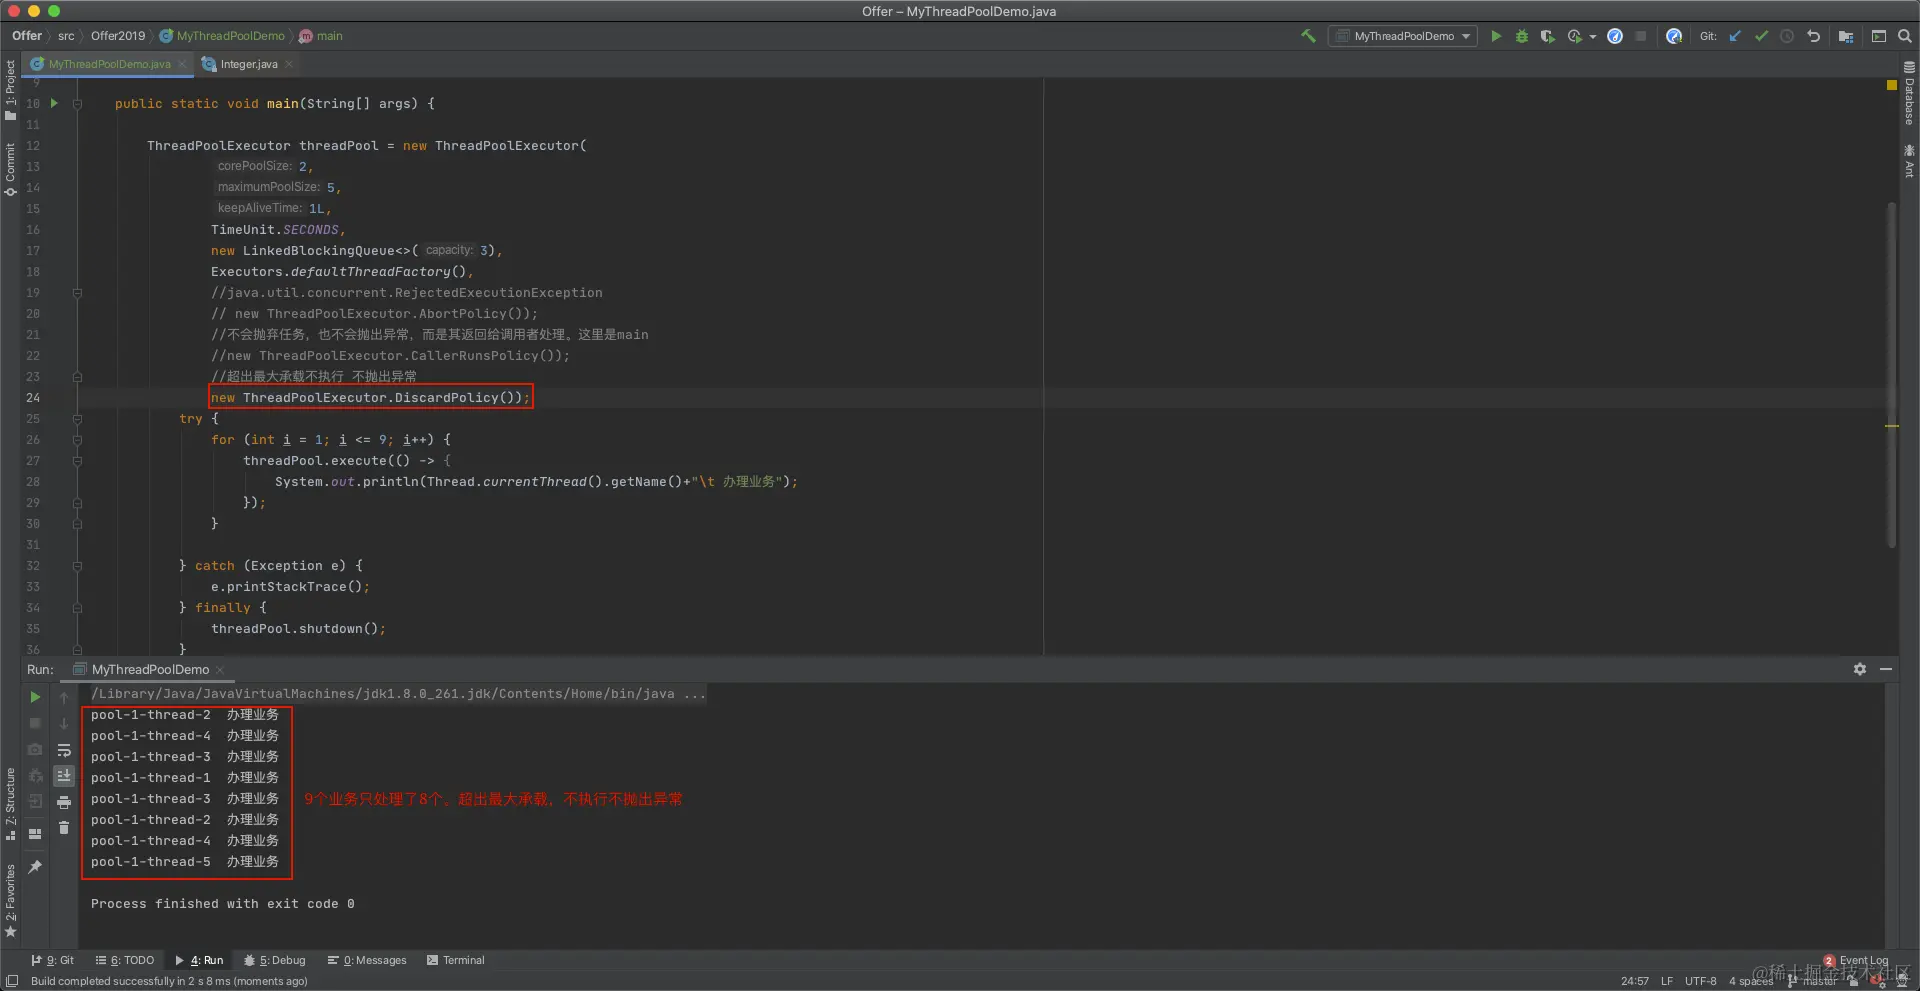The height and width of the screenshot is (991, 1920).
Task: Toggle soft-wrap in the Run console
Action: [x=64, y=750]
